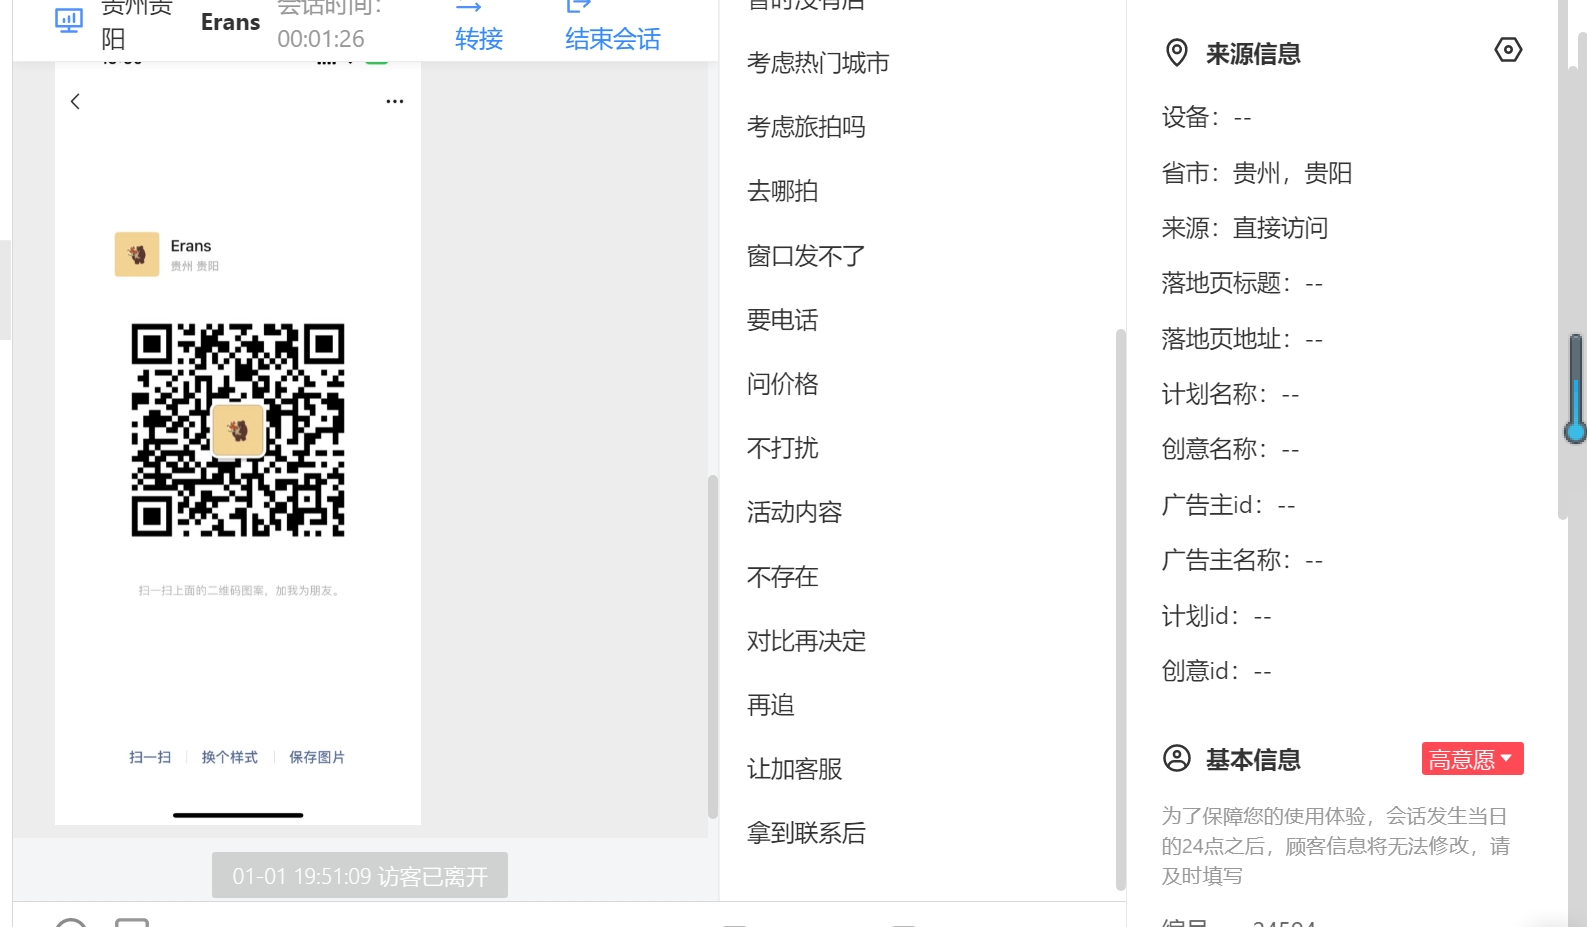Select quick reply 考虑旅拍吗
Screen dimensions: 1587x927
pos(806,127)
